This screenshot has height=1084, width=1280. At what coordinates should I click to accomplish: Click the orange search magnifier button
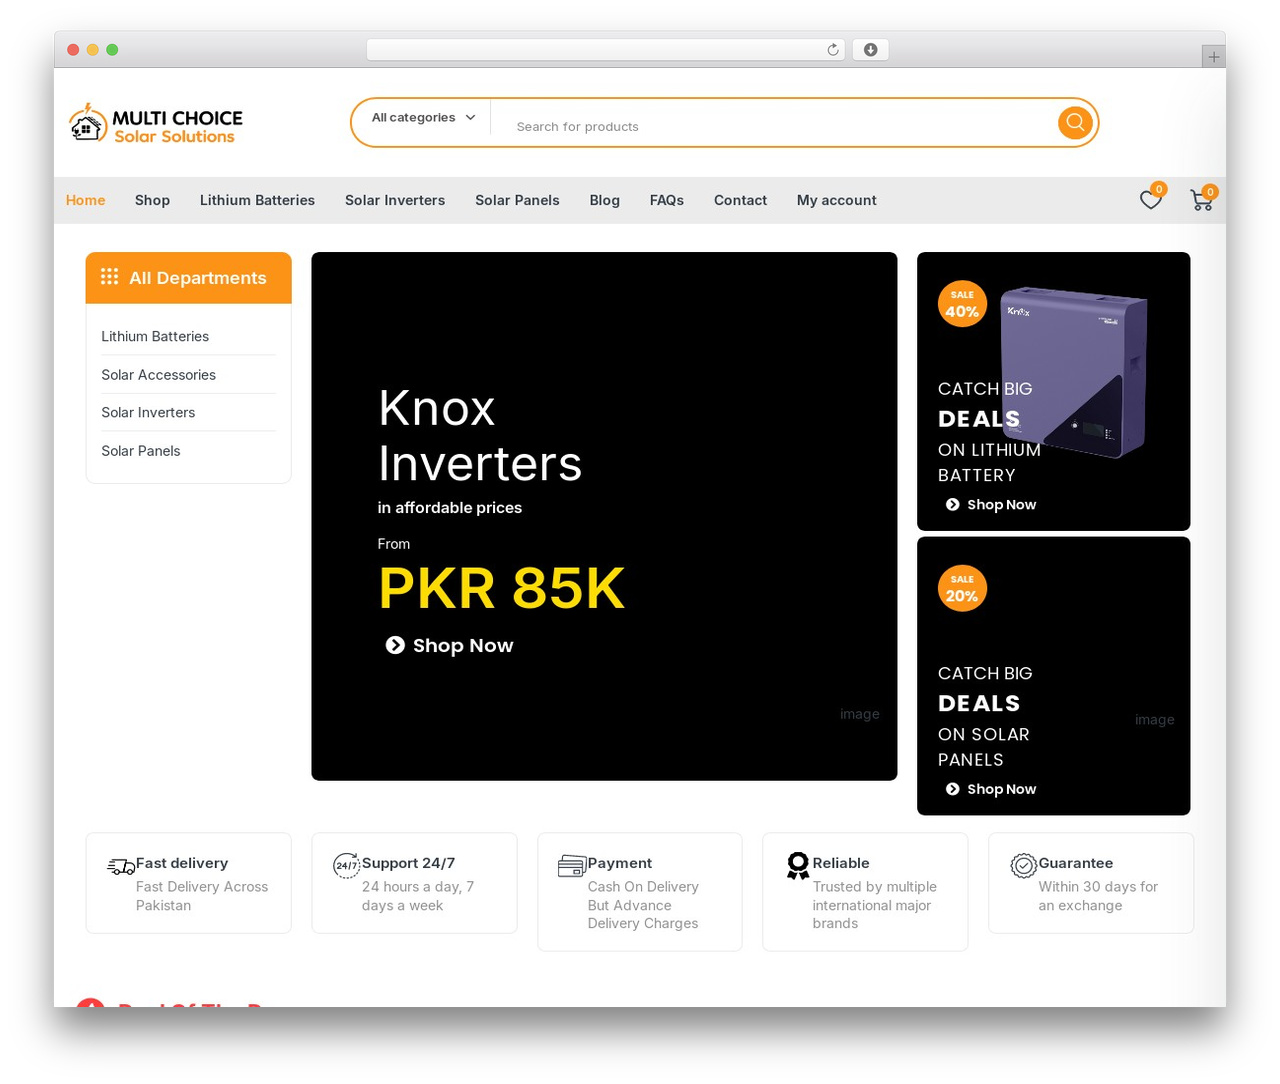click(1075, 122)
